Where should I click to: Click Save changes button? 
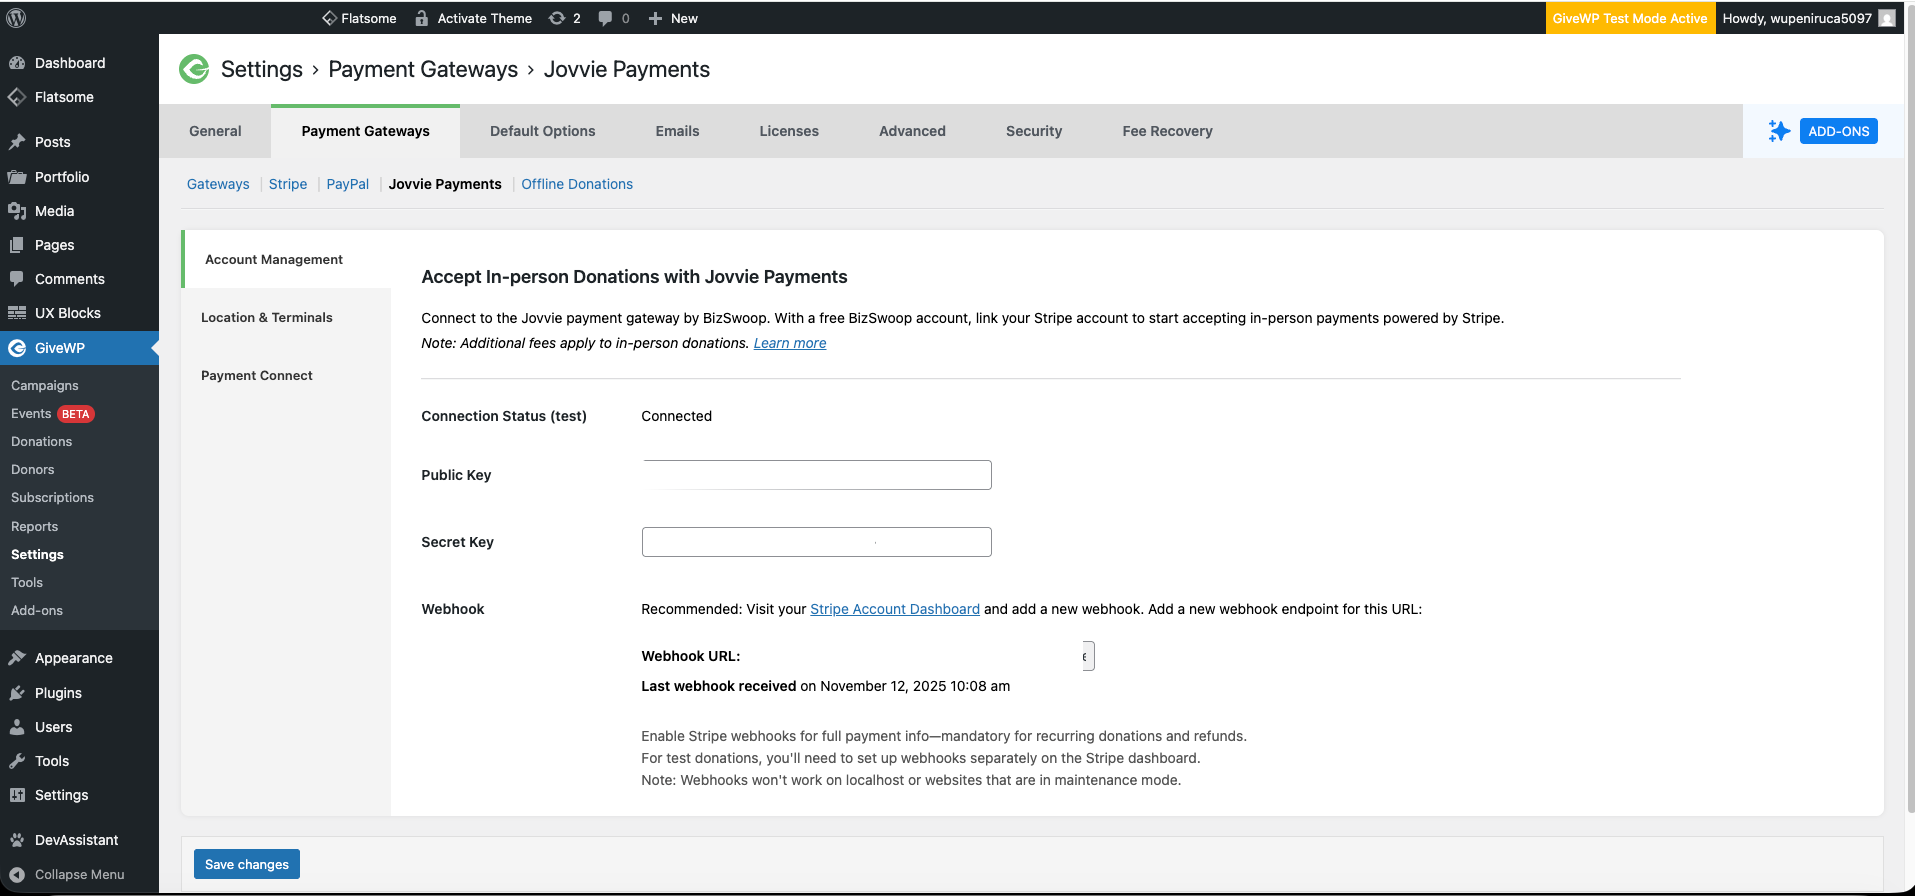[x=246, y=864]
